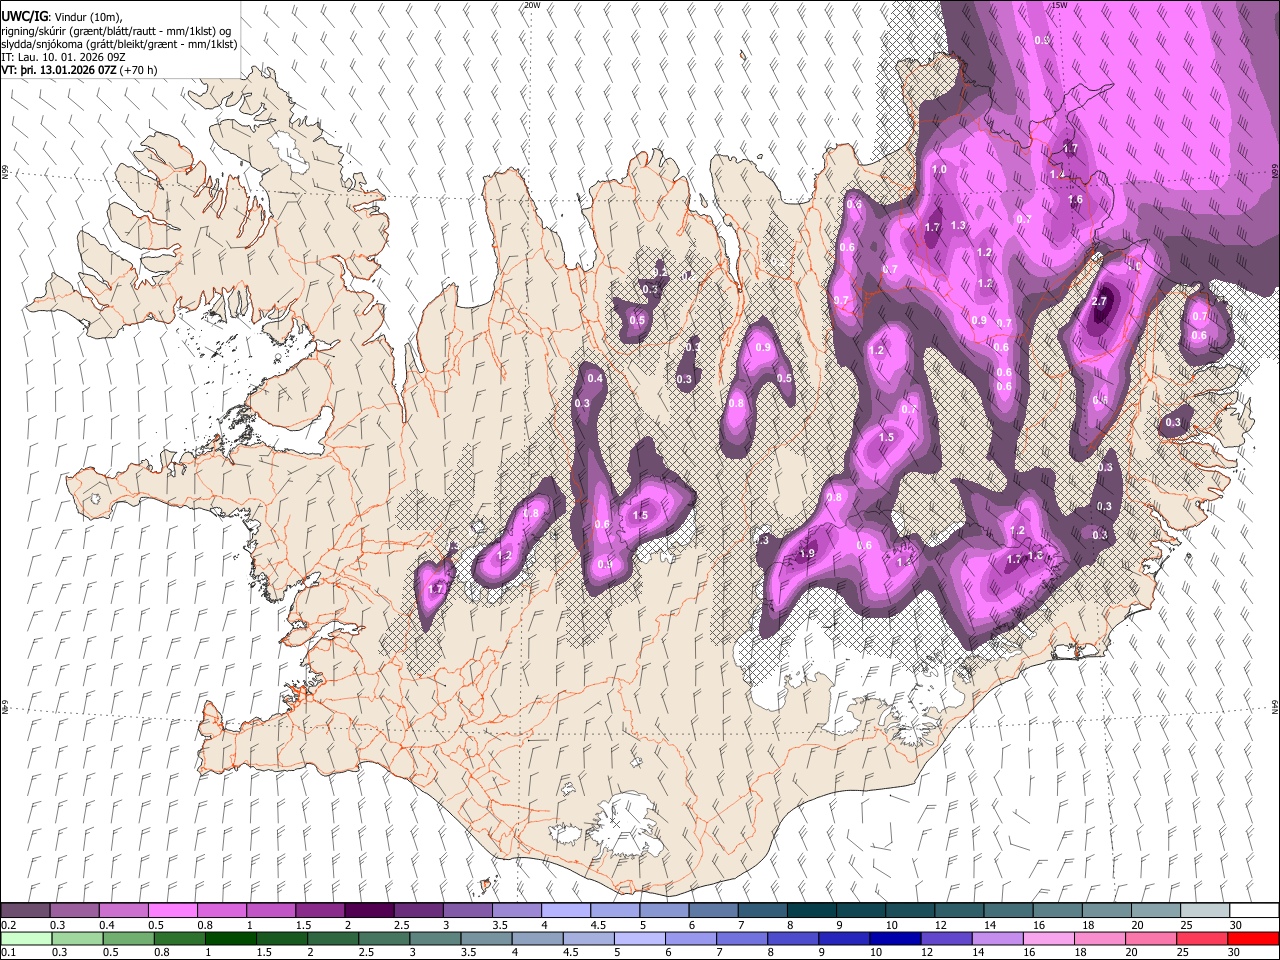1280x960 pixels.
Task: Click the first 0.2–0.3 mauve swatch in top legend row
Action: (x=25, y=911)
